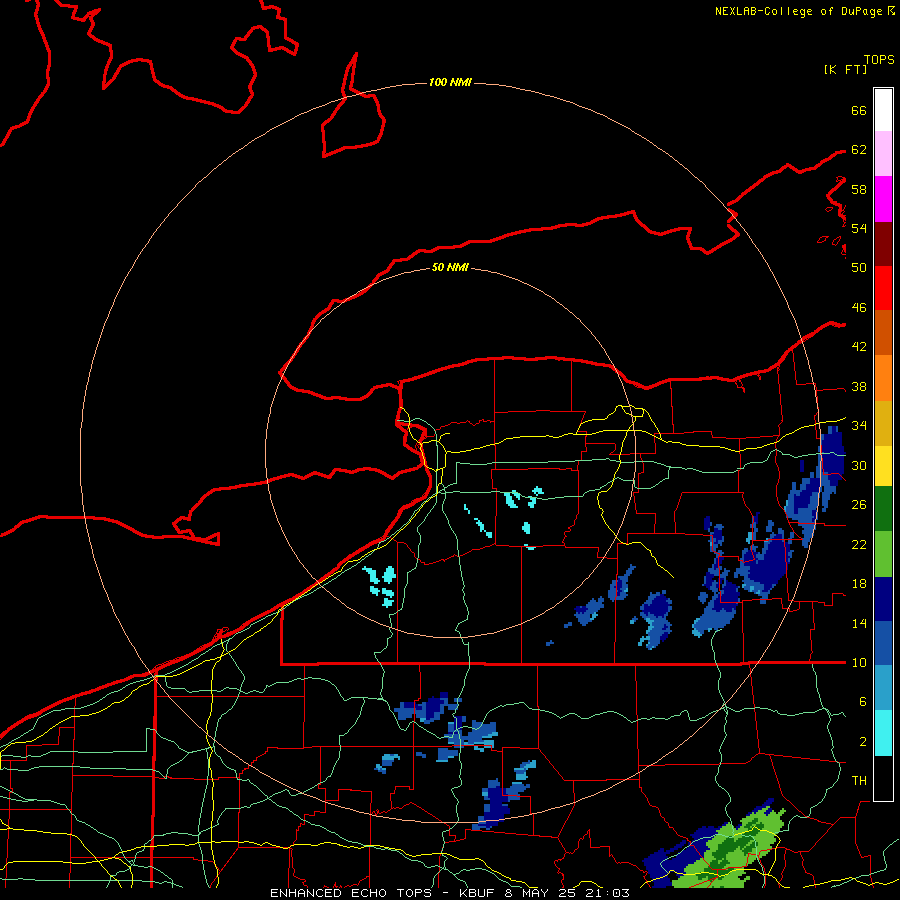Click the black TH threshold legend swatch
This screenshot has height=900, width=900.
(x=883, y=778)
